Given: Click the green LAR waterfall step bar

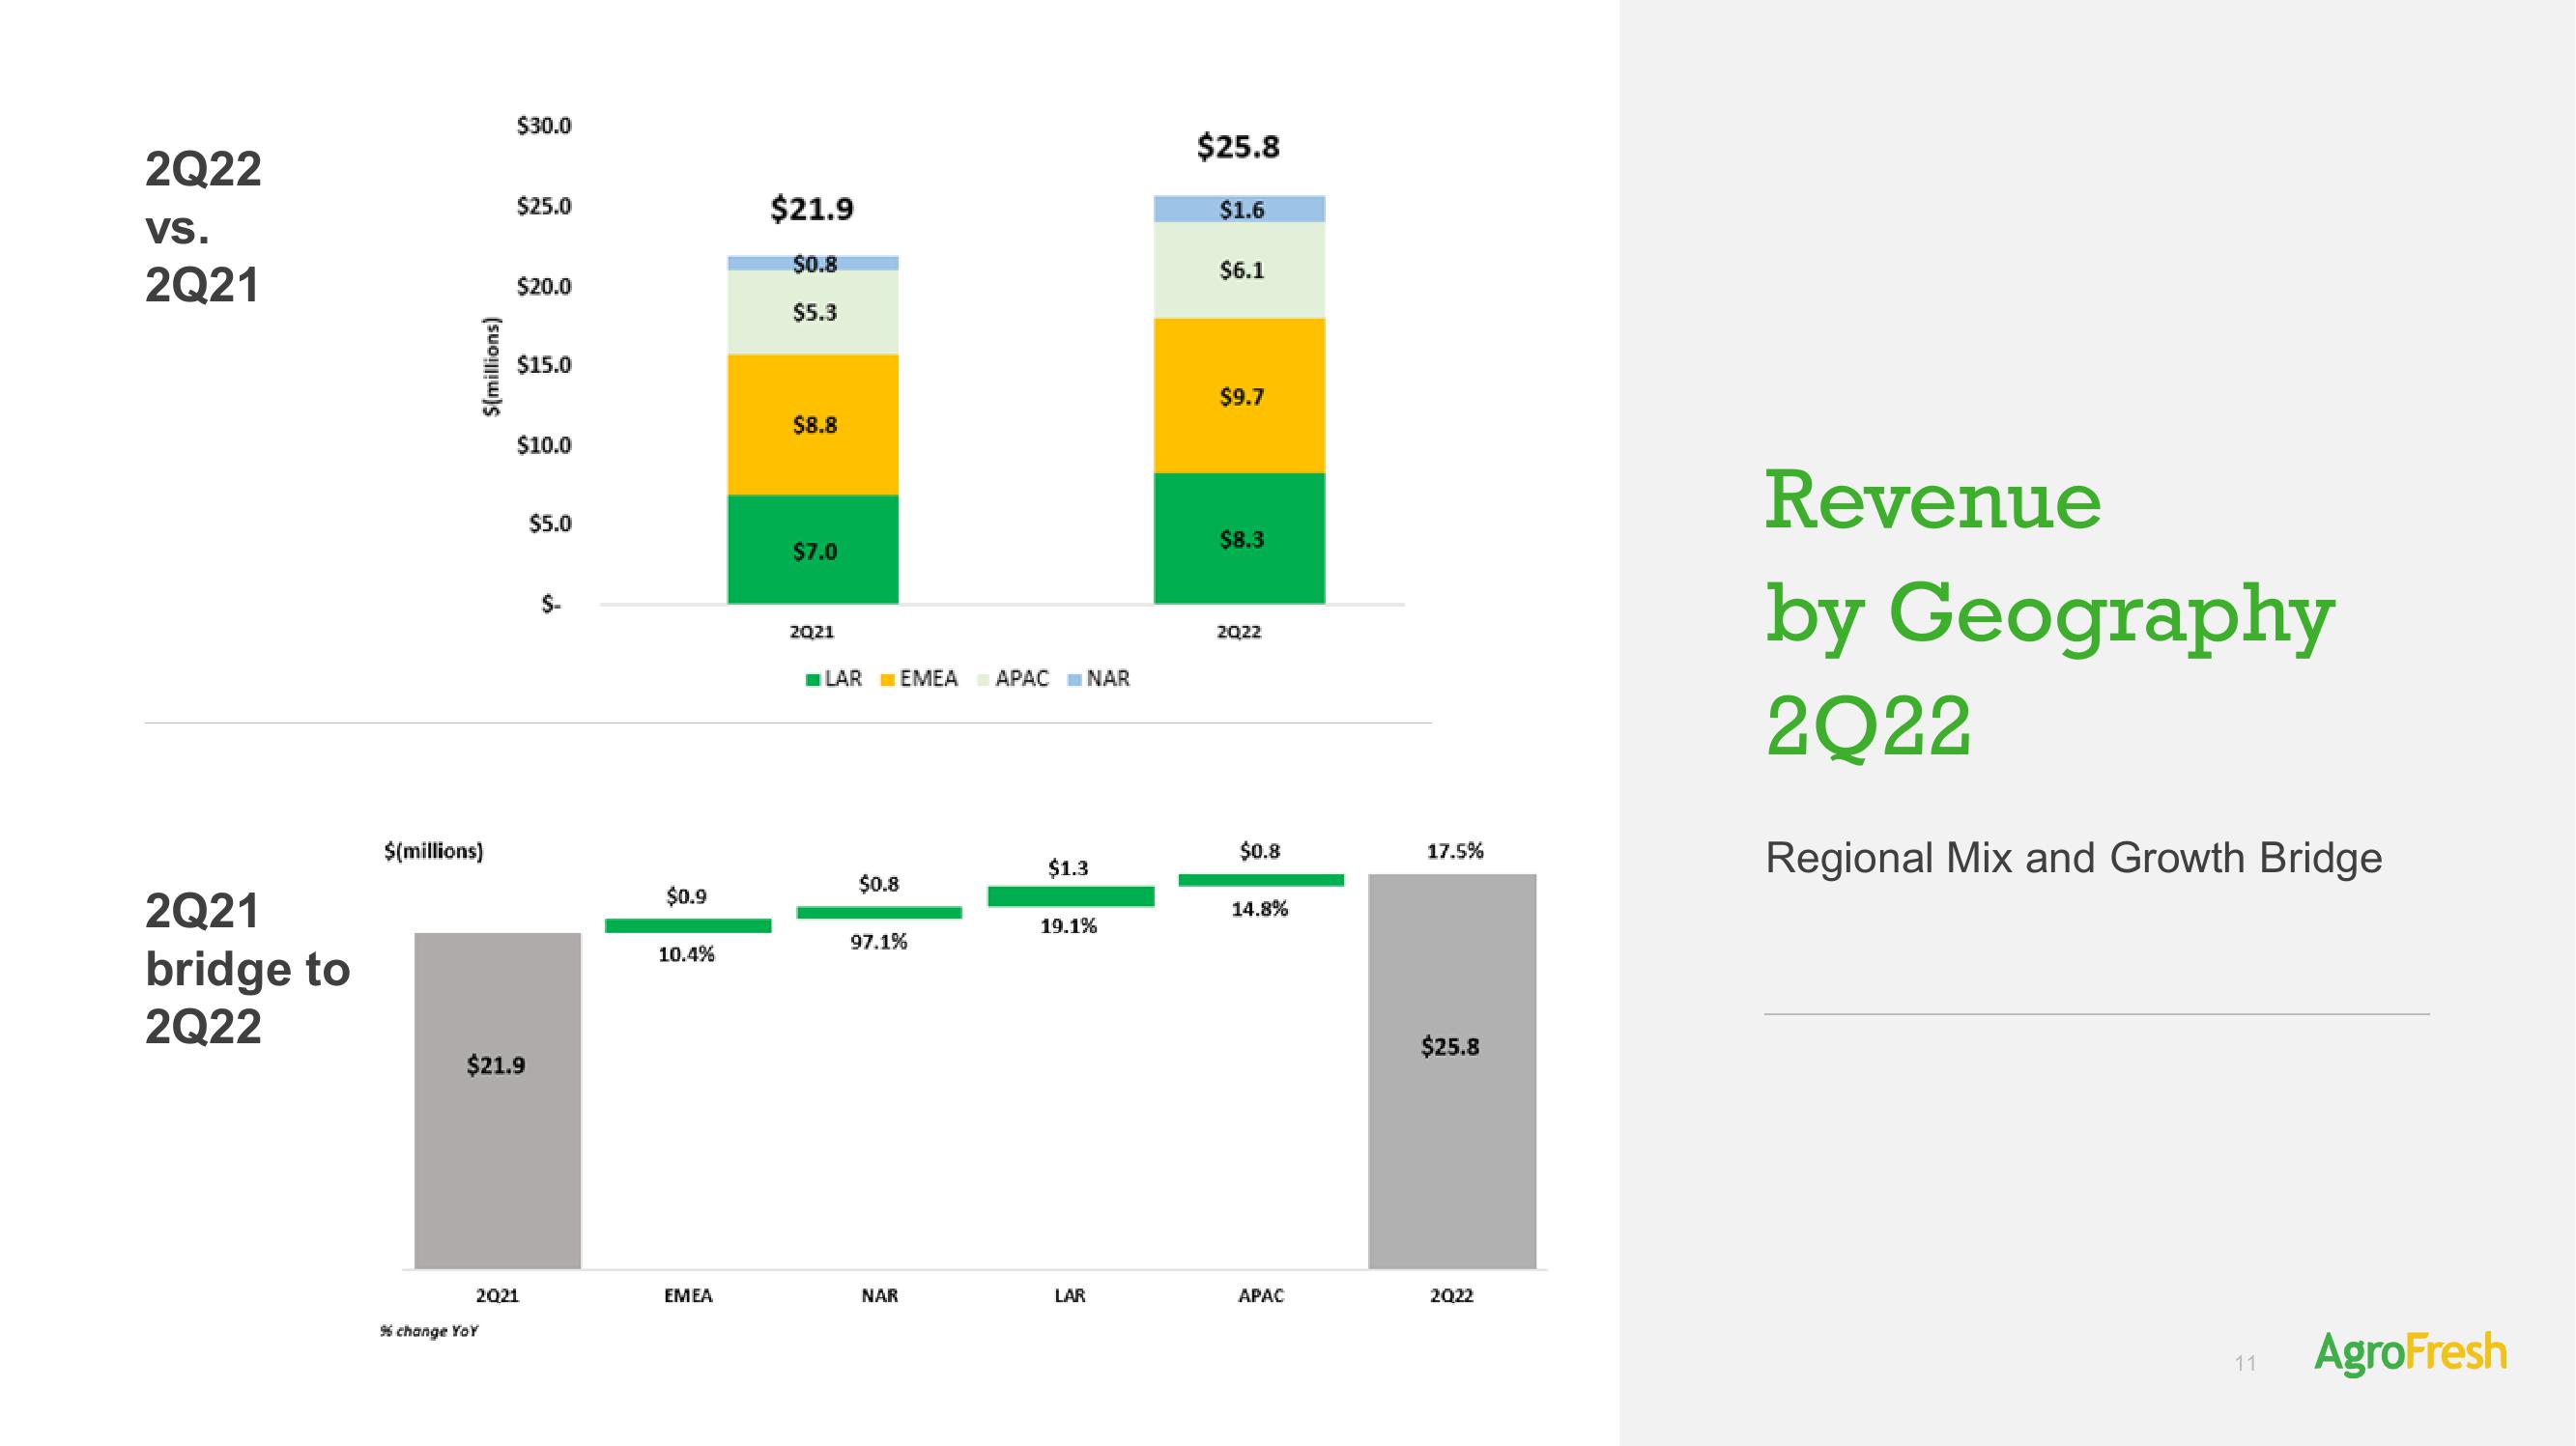Looking at the screenshot, I should click(x=1071, y=897).
